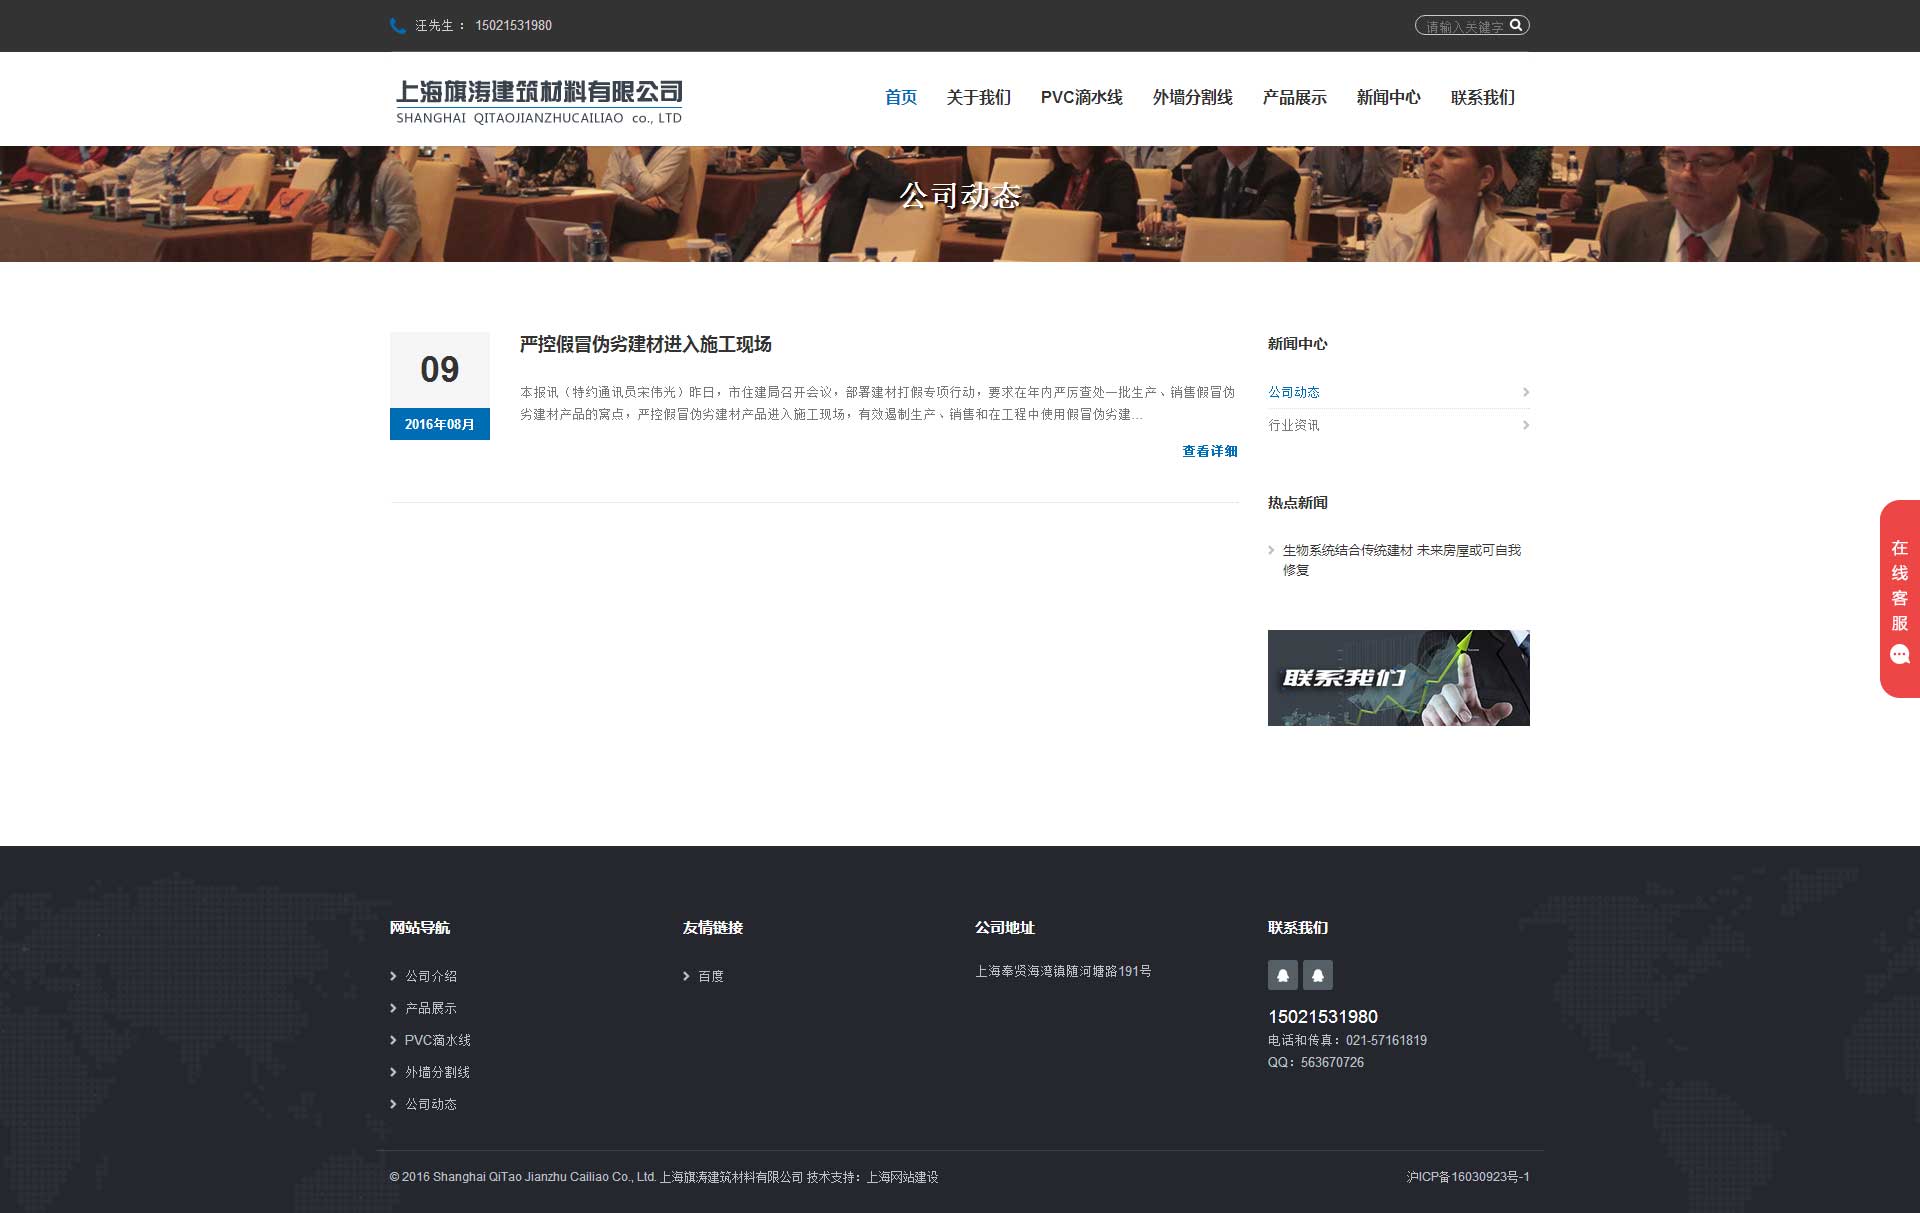This screenshot has height=1213, width=1920.
Task: Click the QQ number 563670726 text
Action: tap(1332, 1062)
